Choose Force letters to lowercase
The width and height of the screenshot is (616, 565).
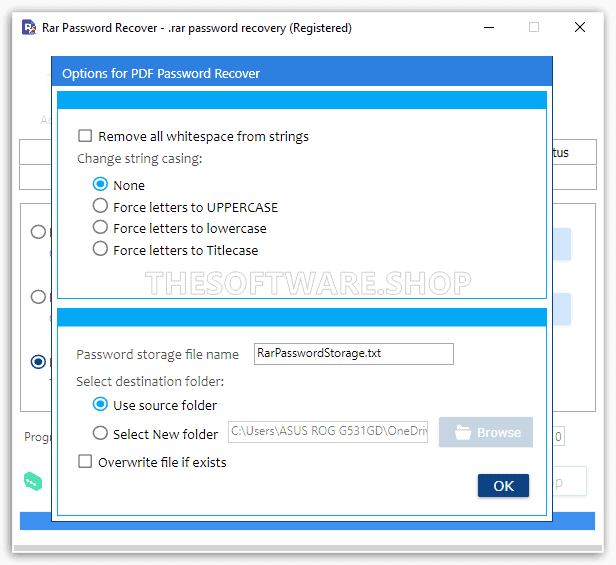pyautogui.click(x=100, y=228)
